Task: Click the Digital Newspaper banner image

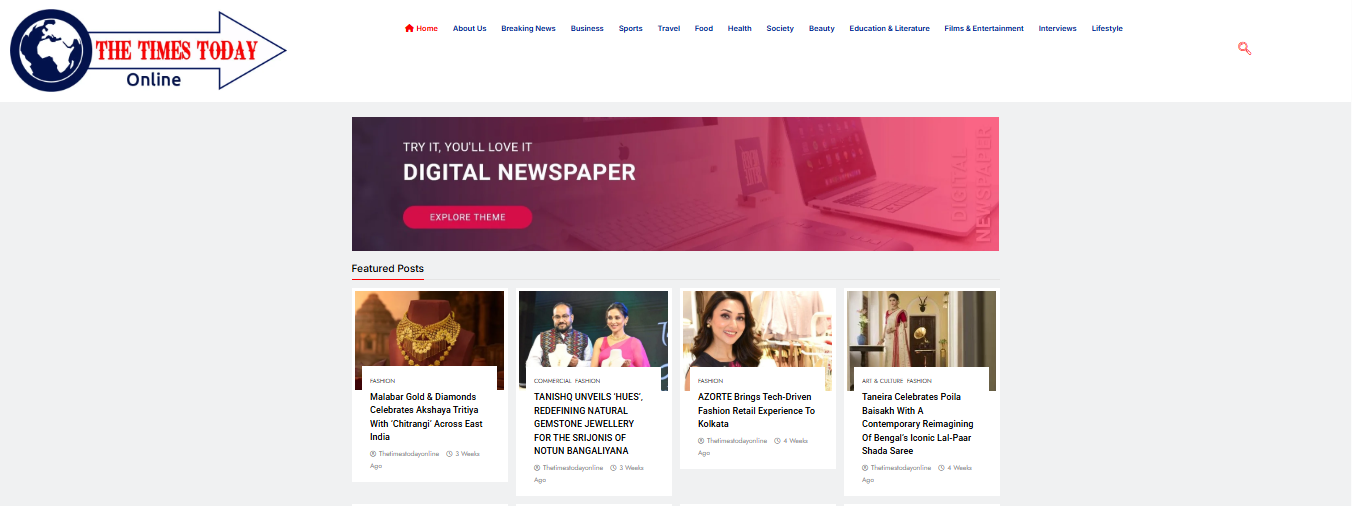Action: coord(675,184)
